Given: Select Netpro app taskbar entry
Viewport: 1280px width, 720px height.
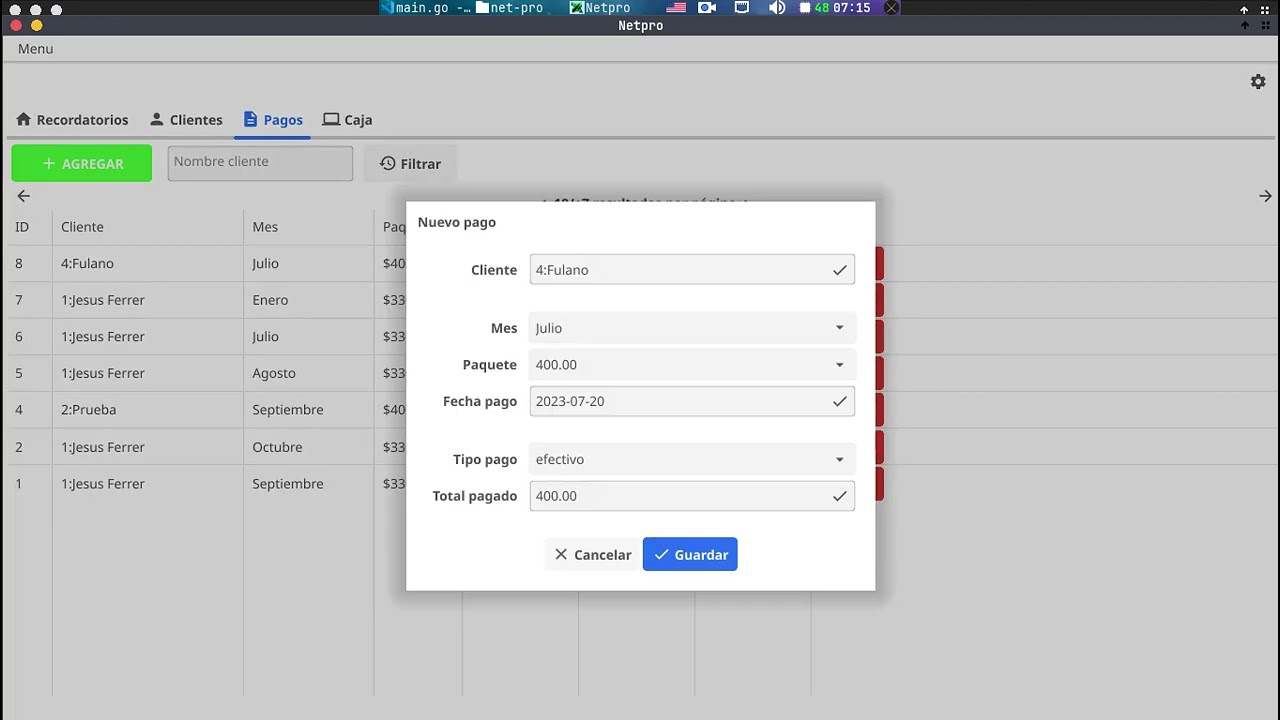Looking at the screenshot, I should coord(600,8).
